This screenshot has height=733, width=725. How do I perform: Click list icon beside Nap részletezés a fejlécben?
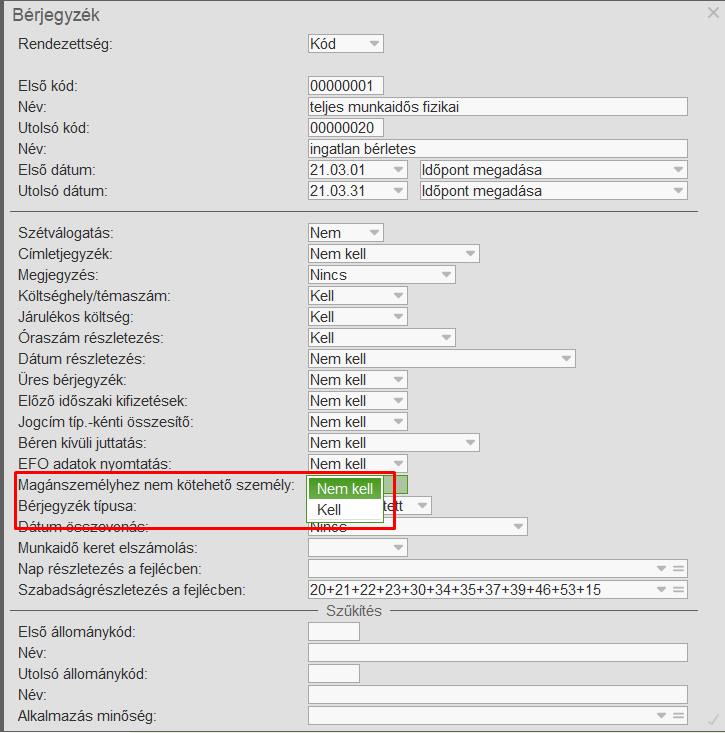(x=678, y=569)
